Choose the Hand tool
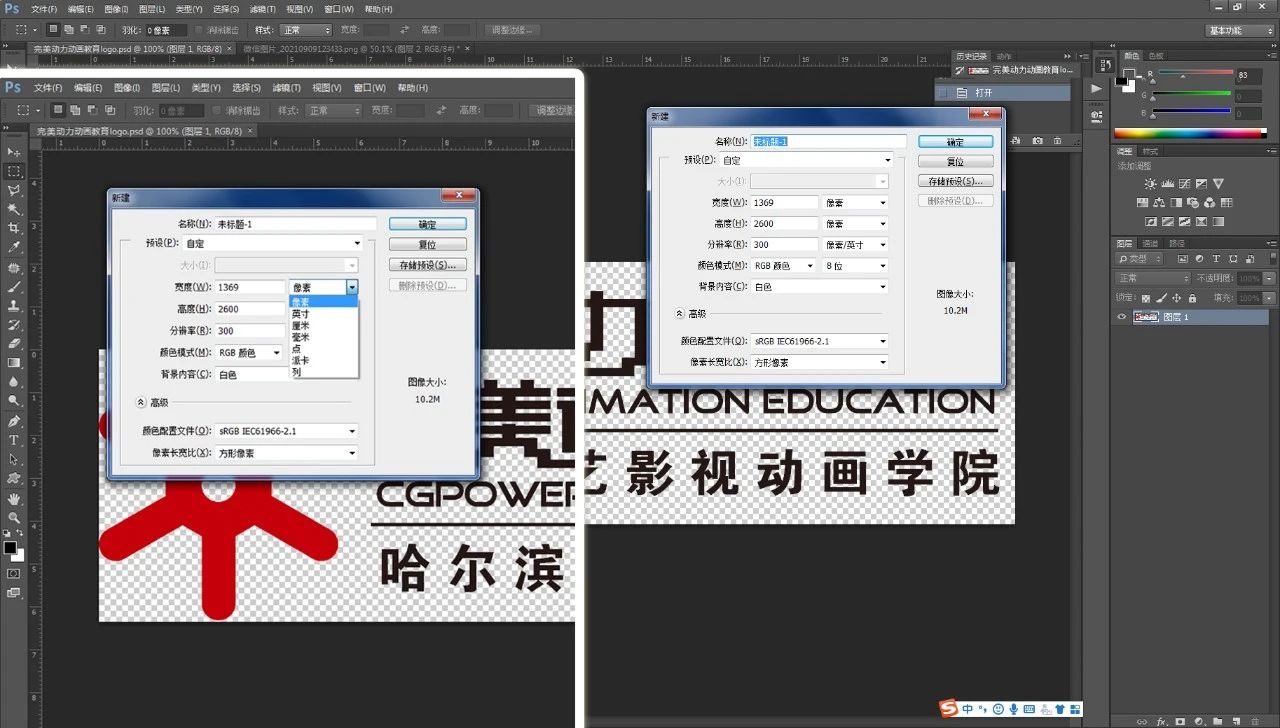 pos(14,498)
